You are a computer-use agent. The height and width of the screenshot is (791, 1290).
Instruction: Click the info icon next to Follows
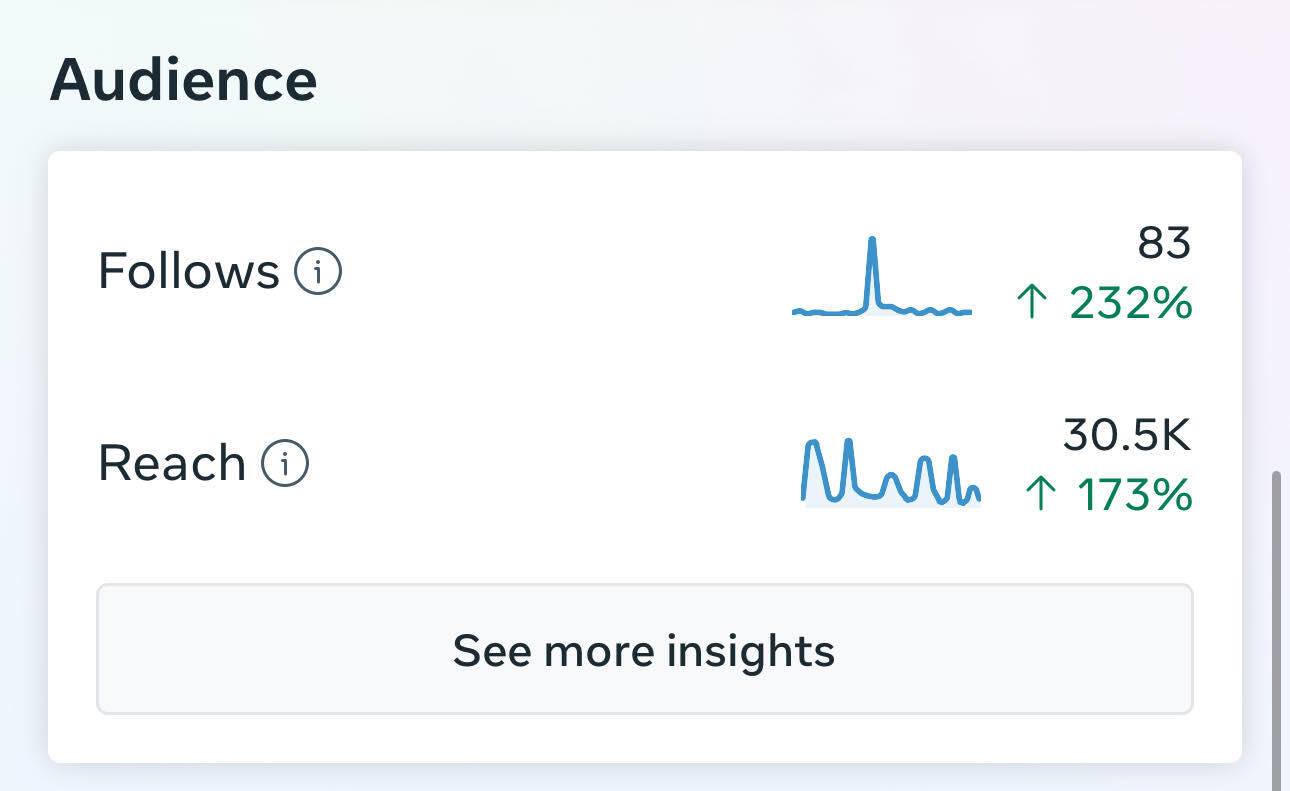pos(318,271)
